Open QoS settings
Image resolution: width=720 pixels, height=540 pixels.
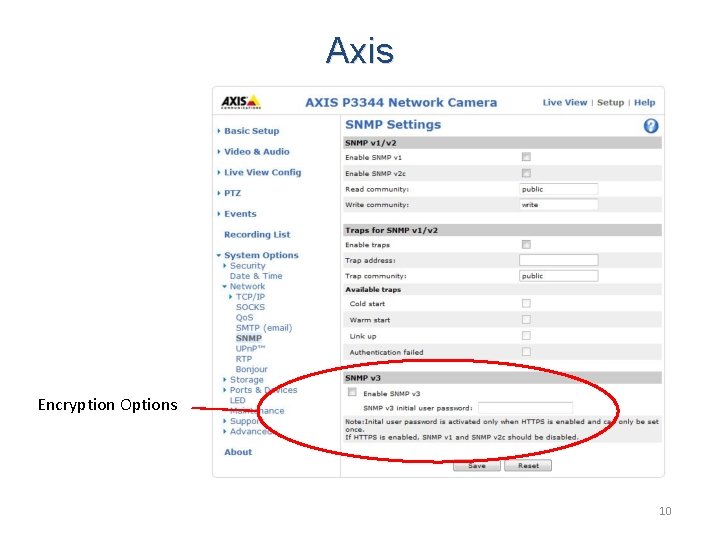(x=244, y=317)
